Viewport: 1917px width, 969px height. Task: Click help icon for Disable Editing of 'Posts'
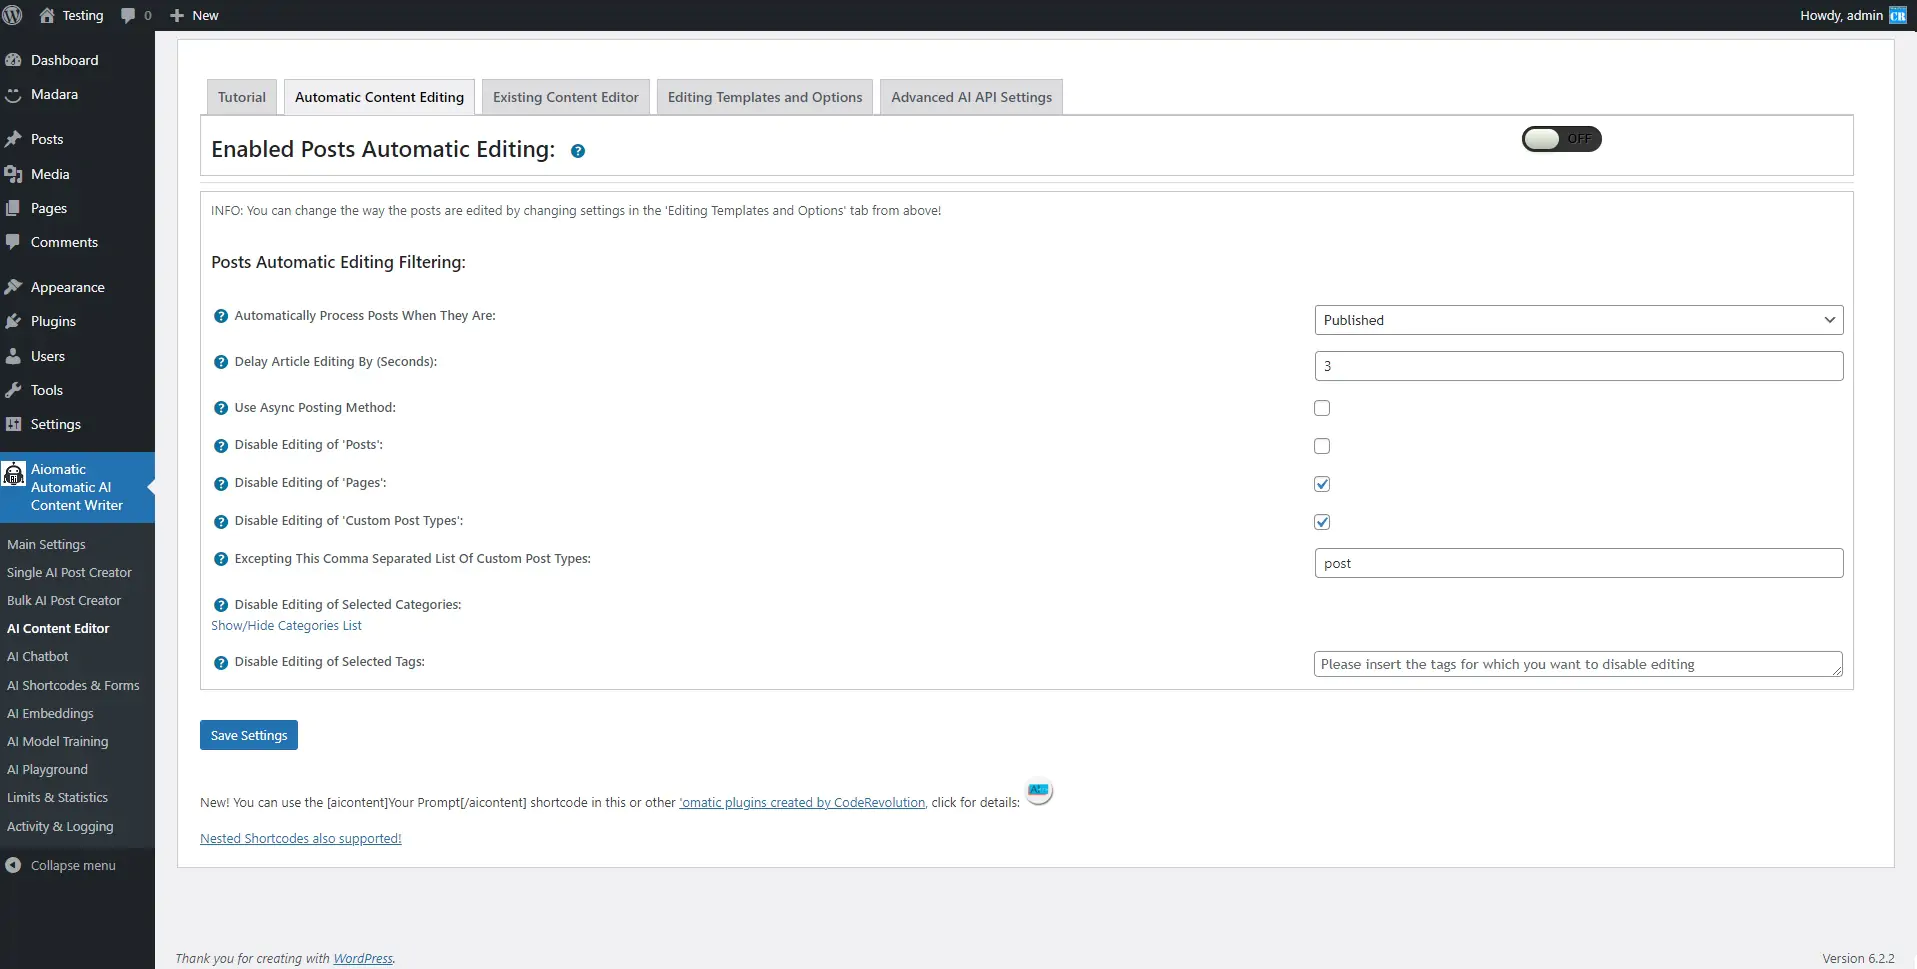pos(221,445)
